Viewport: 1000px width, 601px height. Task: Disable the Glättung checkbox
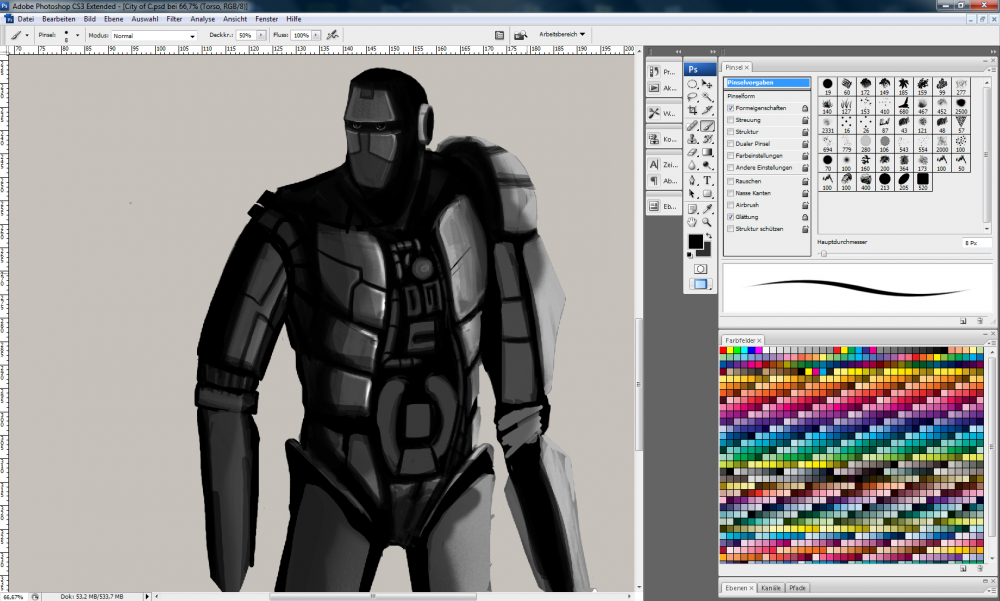tap(730, 217)
